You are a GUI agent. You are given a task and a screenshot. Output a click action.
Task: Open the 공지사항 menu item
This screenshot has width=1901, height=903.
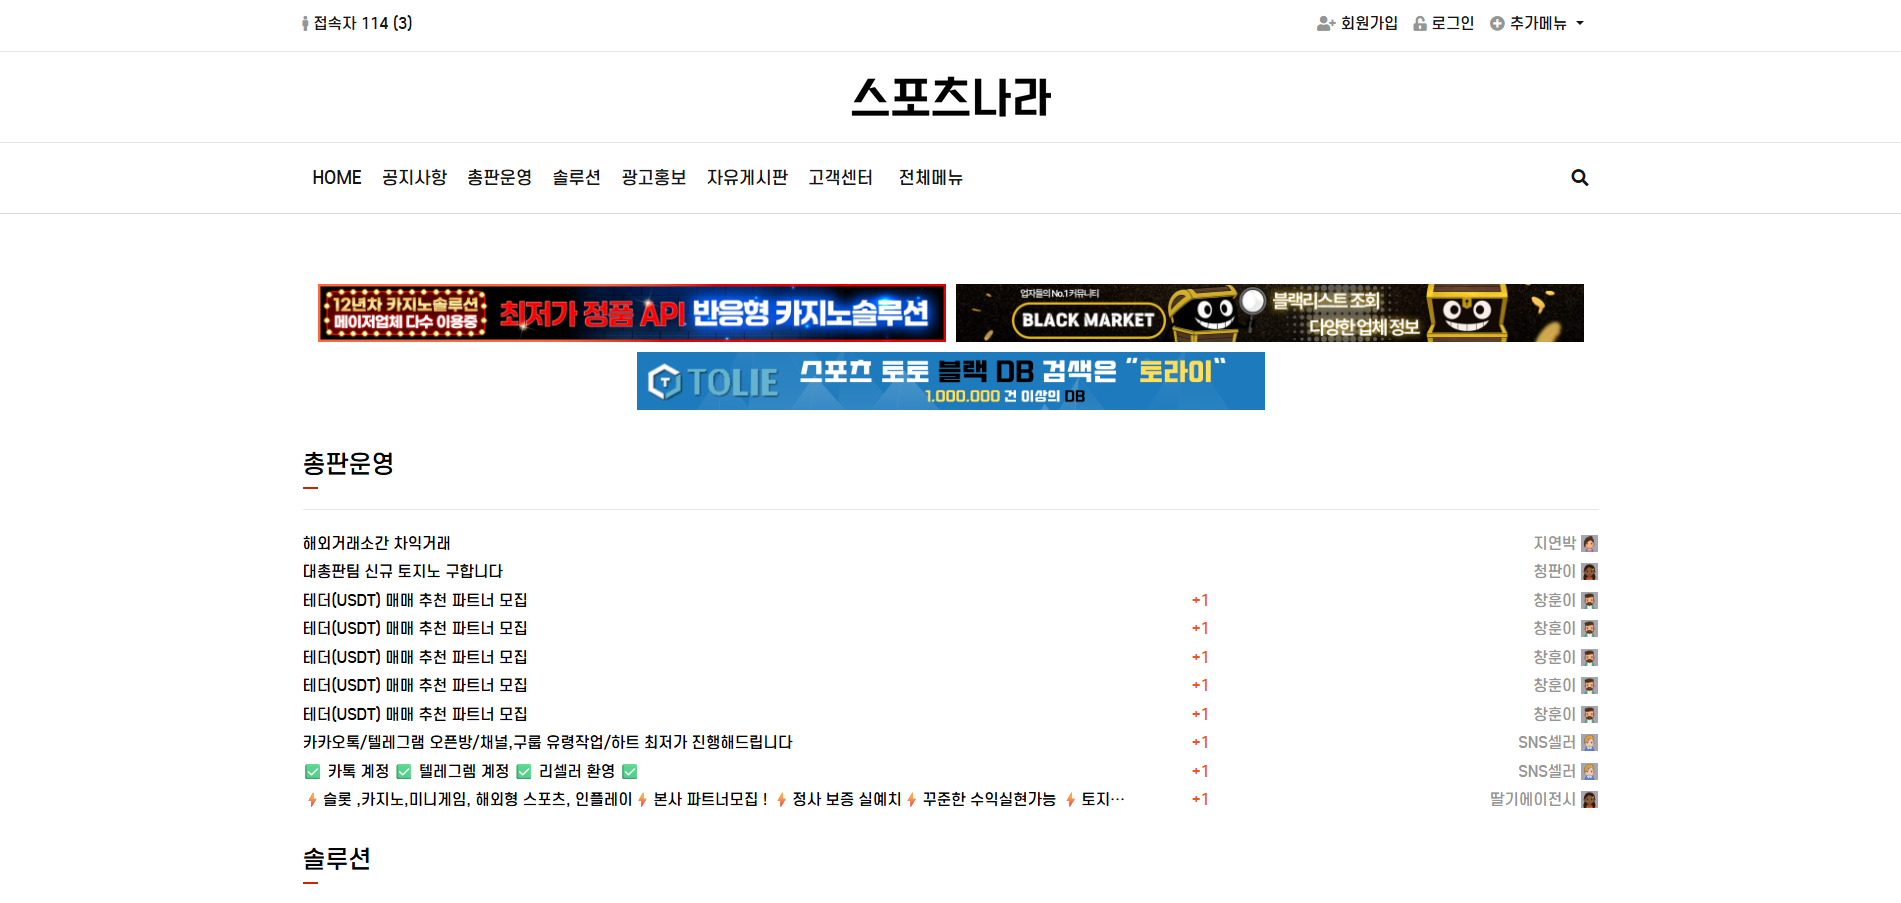[414, 178]
